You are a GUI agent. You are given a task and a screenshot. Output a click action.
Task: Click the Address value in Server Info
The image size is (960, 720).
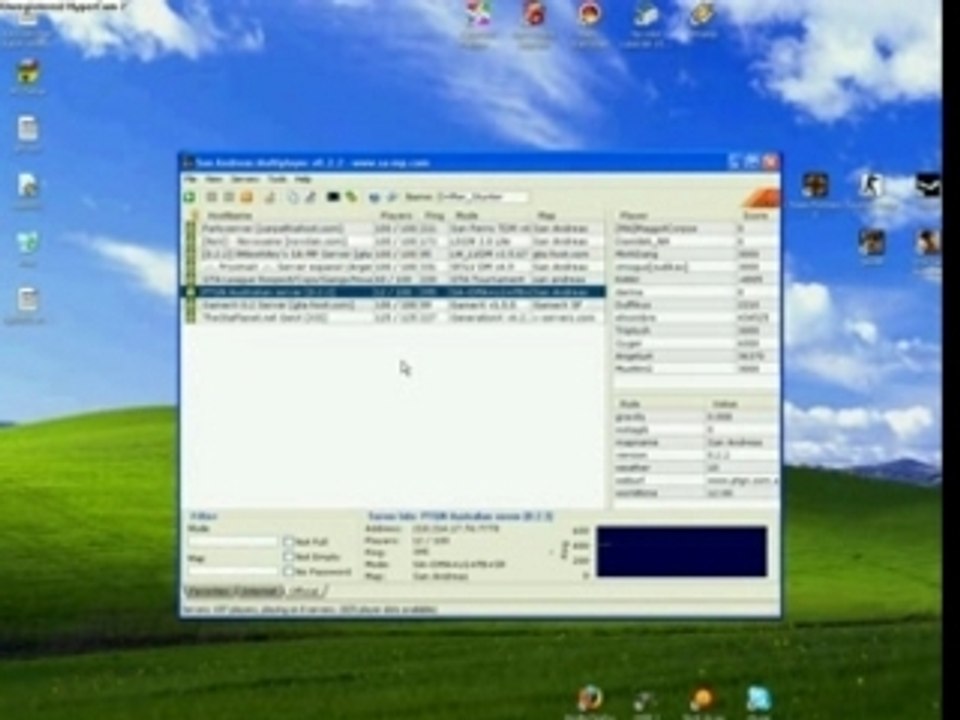(456, 529)
